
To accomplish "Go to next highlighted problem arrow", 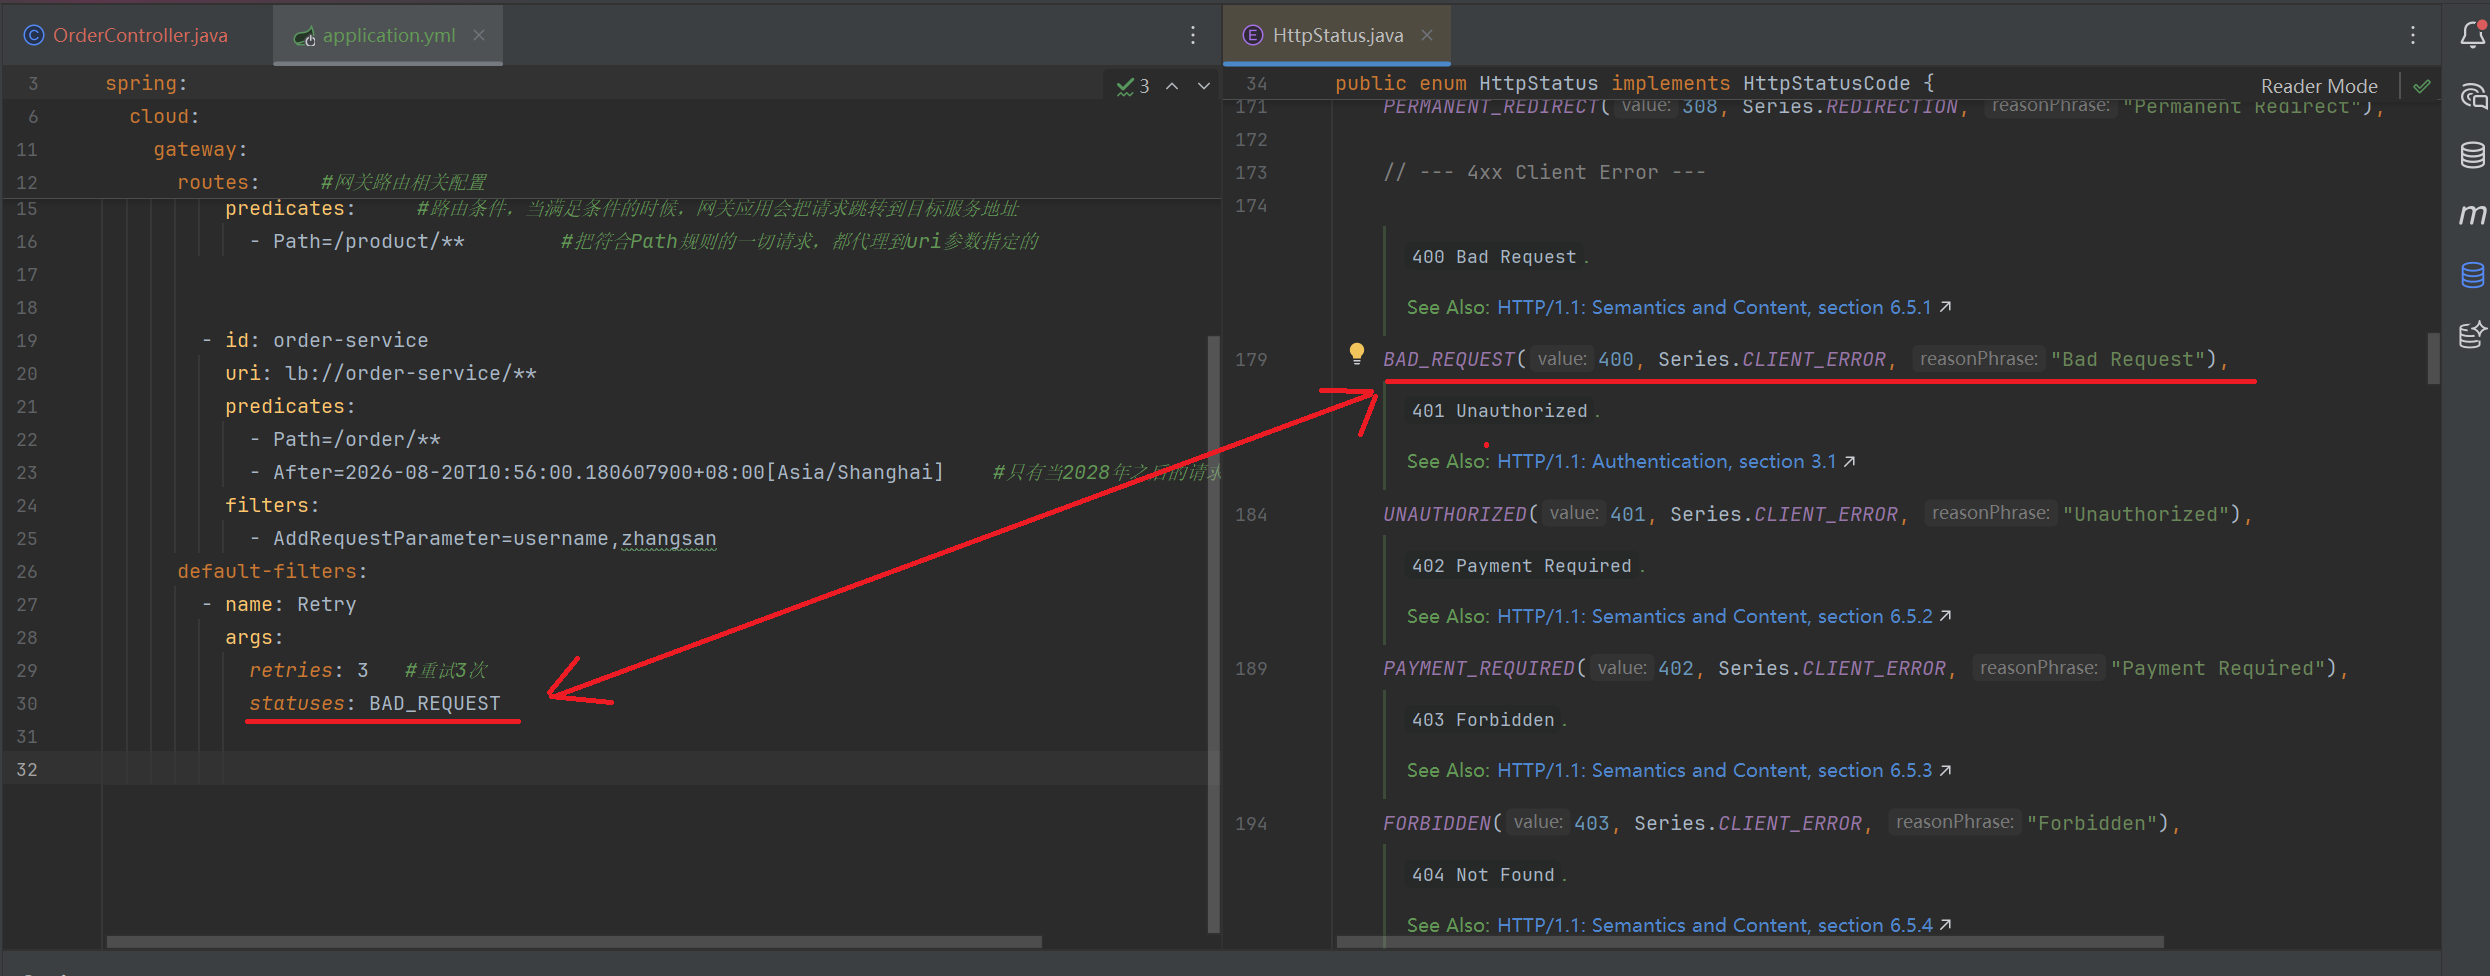I will click(1204, 86).
